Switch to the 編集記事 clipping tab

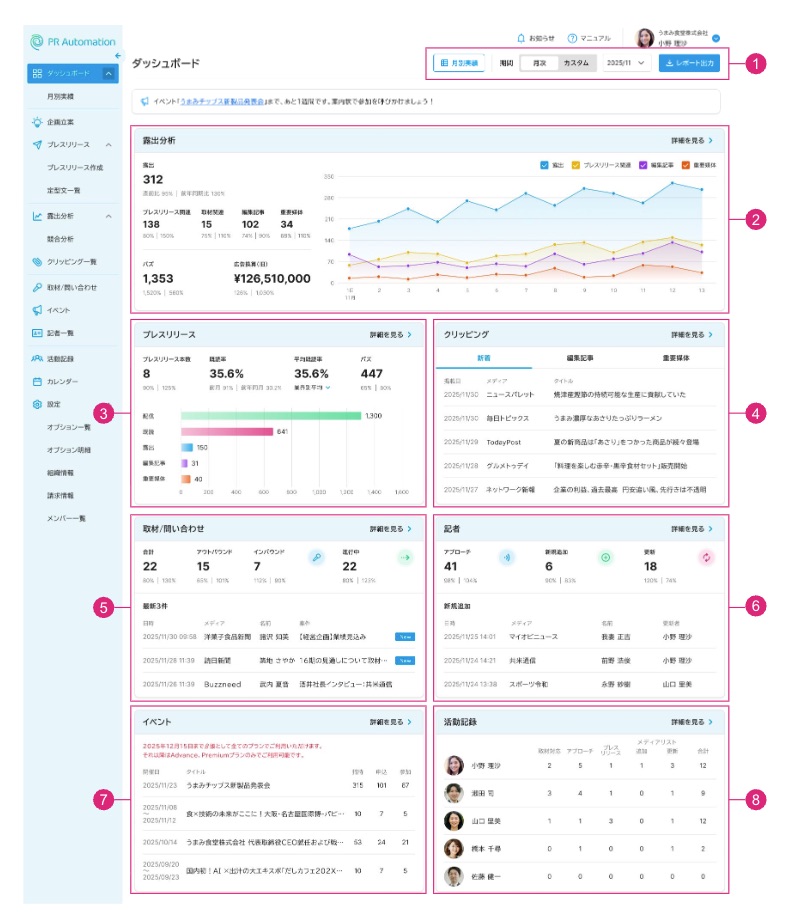click(580, 357)
